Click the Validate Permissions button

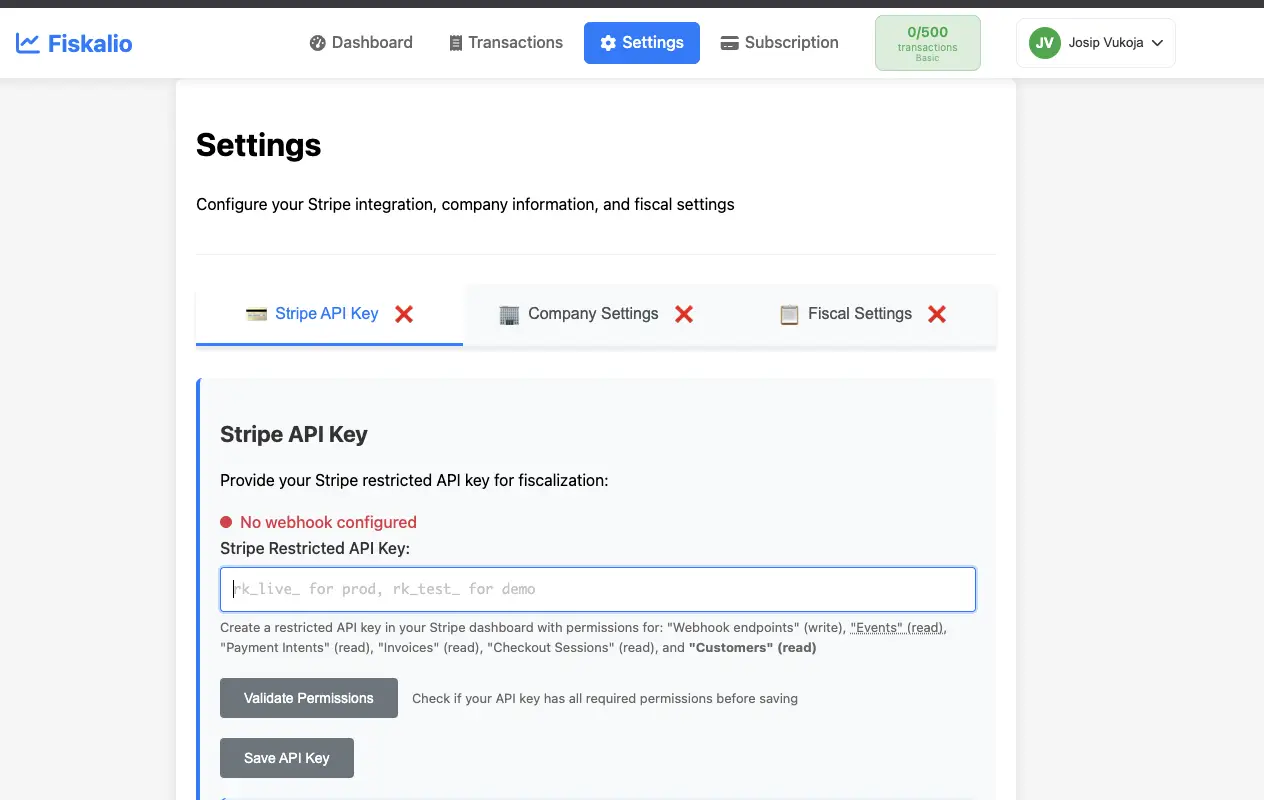coord(309,698)
